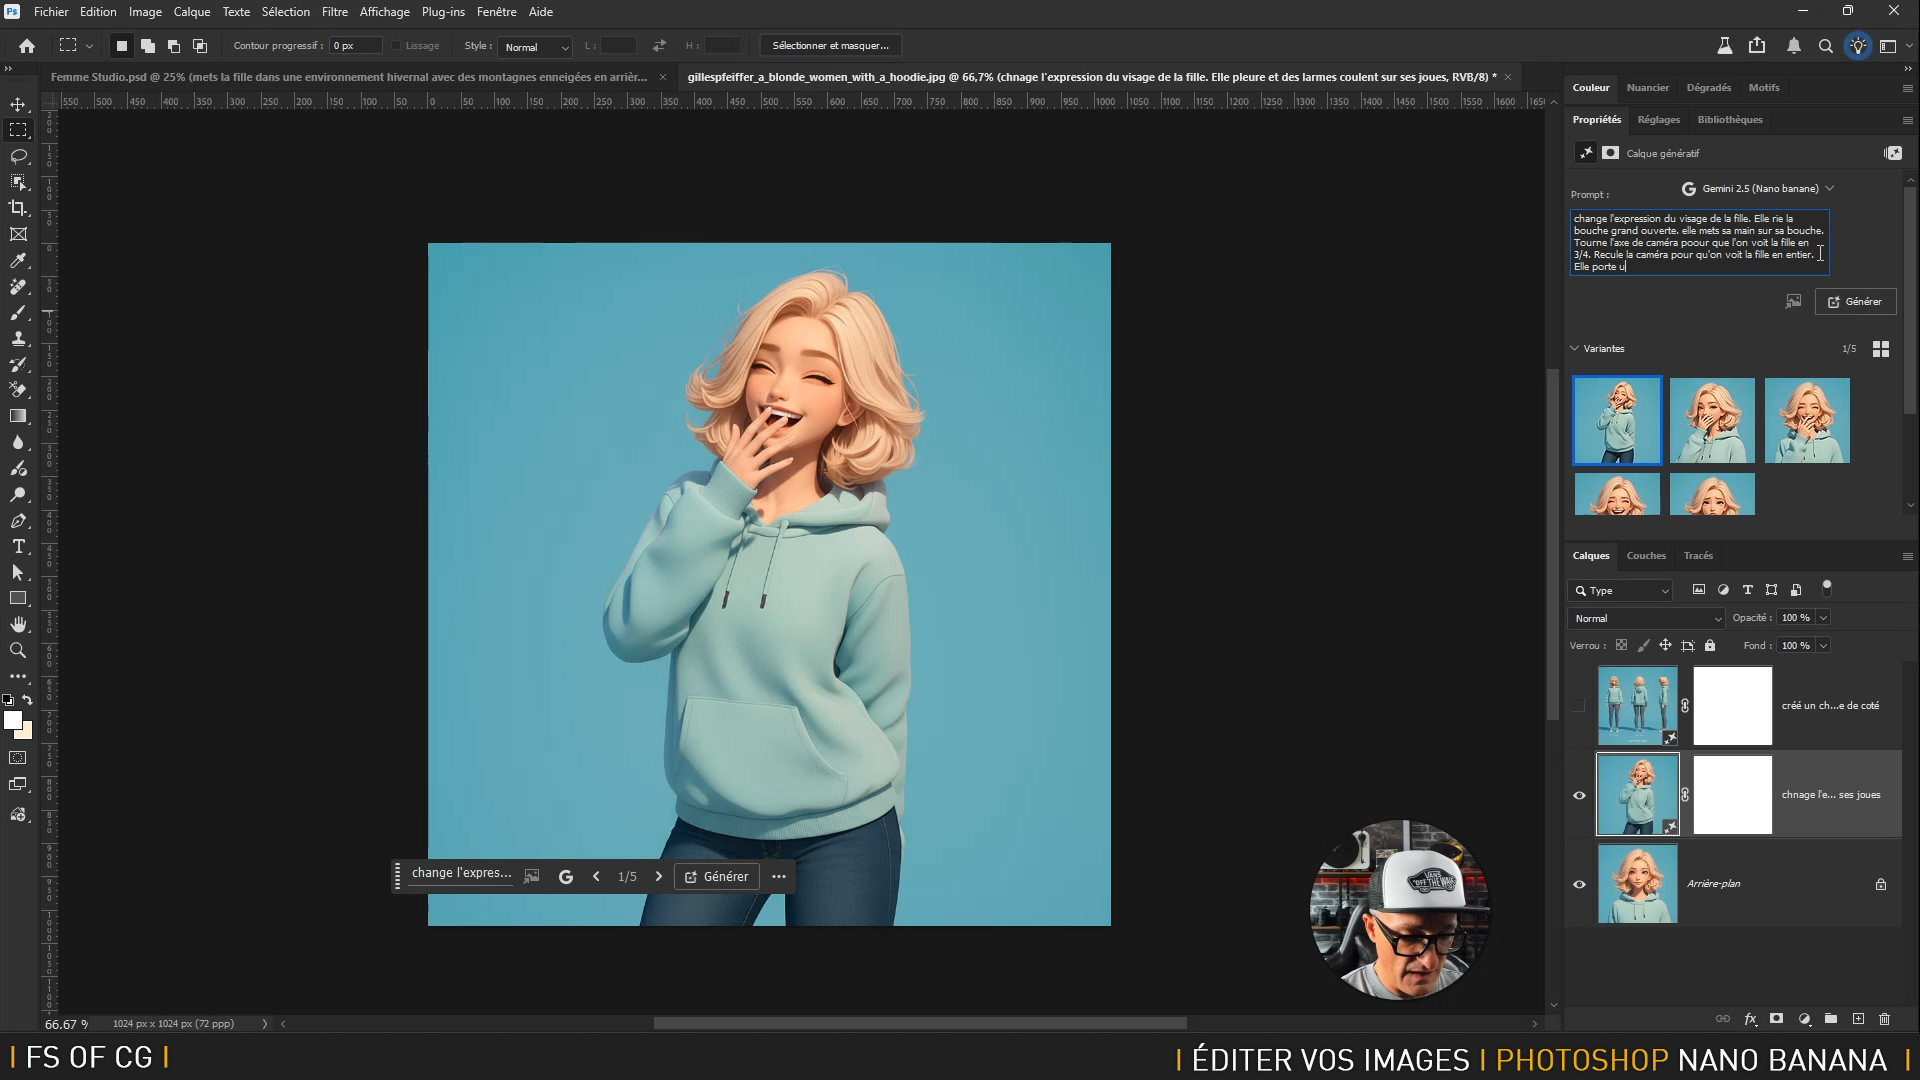Open the Plug-ins menu
This screenshot has height=1080, width=1920.
click(x=443, y=12)
